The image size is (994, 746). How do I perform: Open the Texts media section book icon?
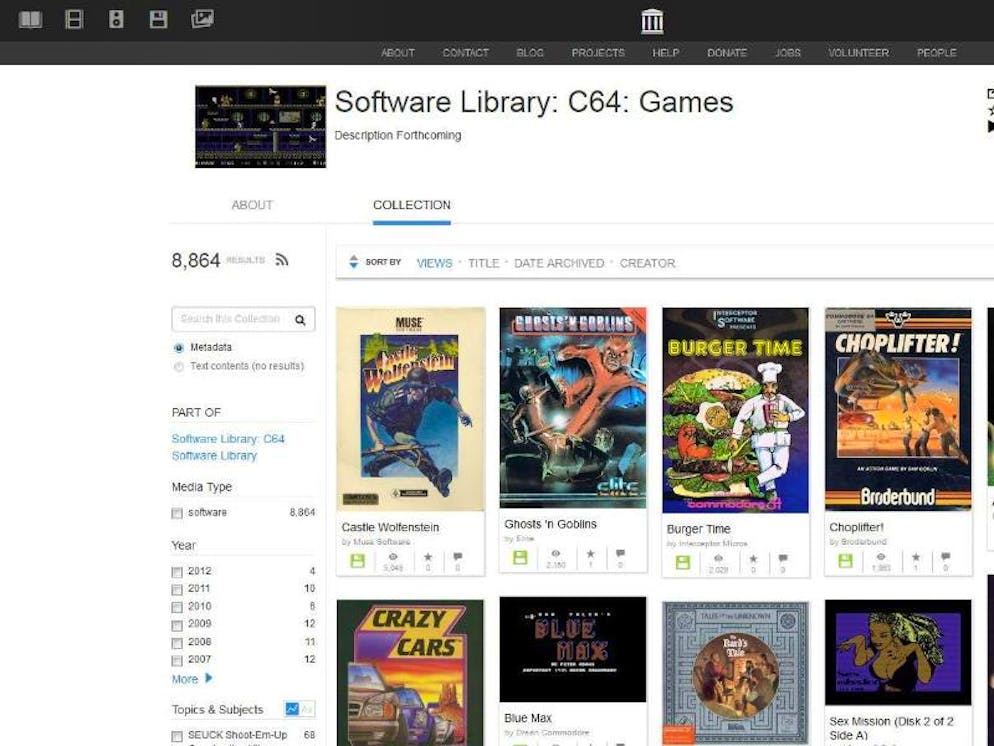30,20
